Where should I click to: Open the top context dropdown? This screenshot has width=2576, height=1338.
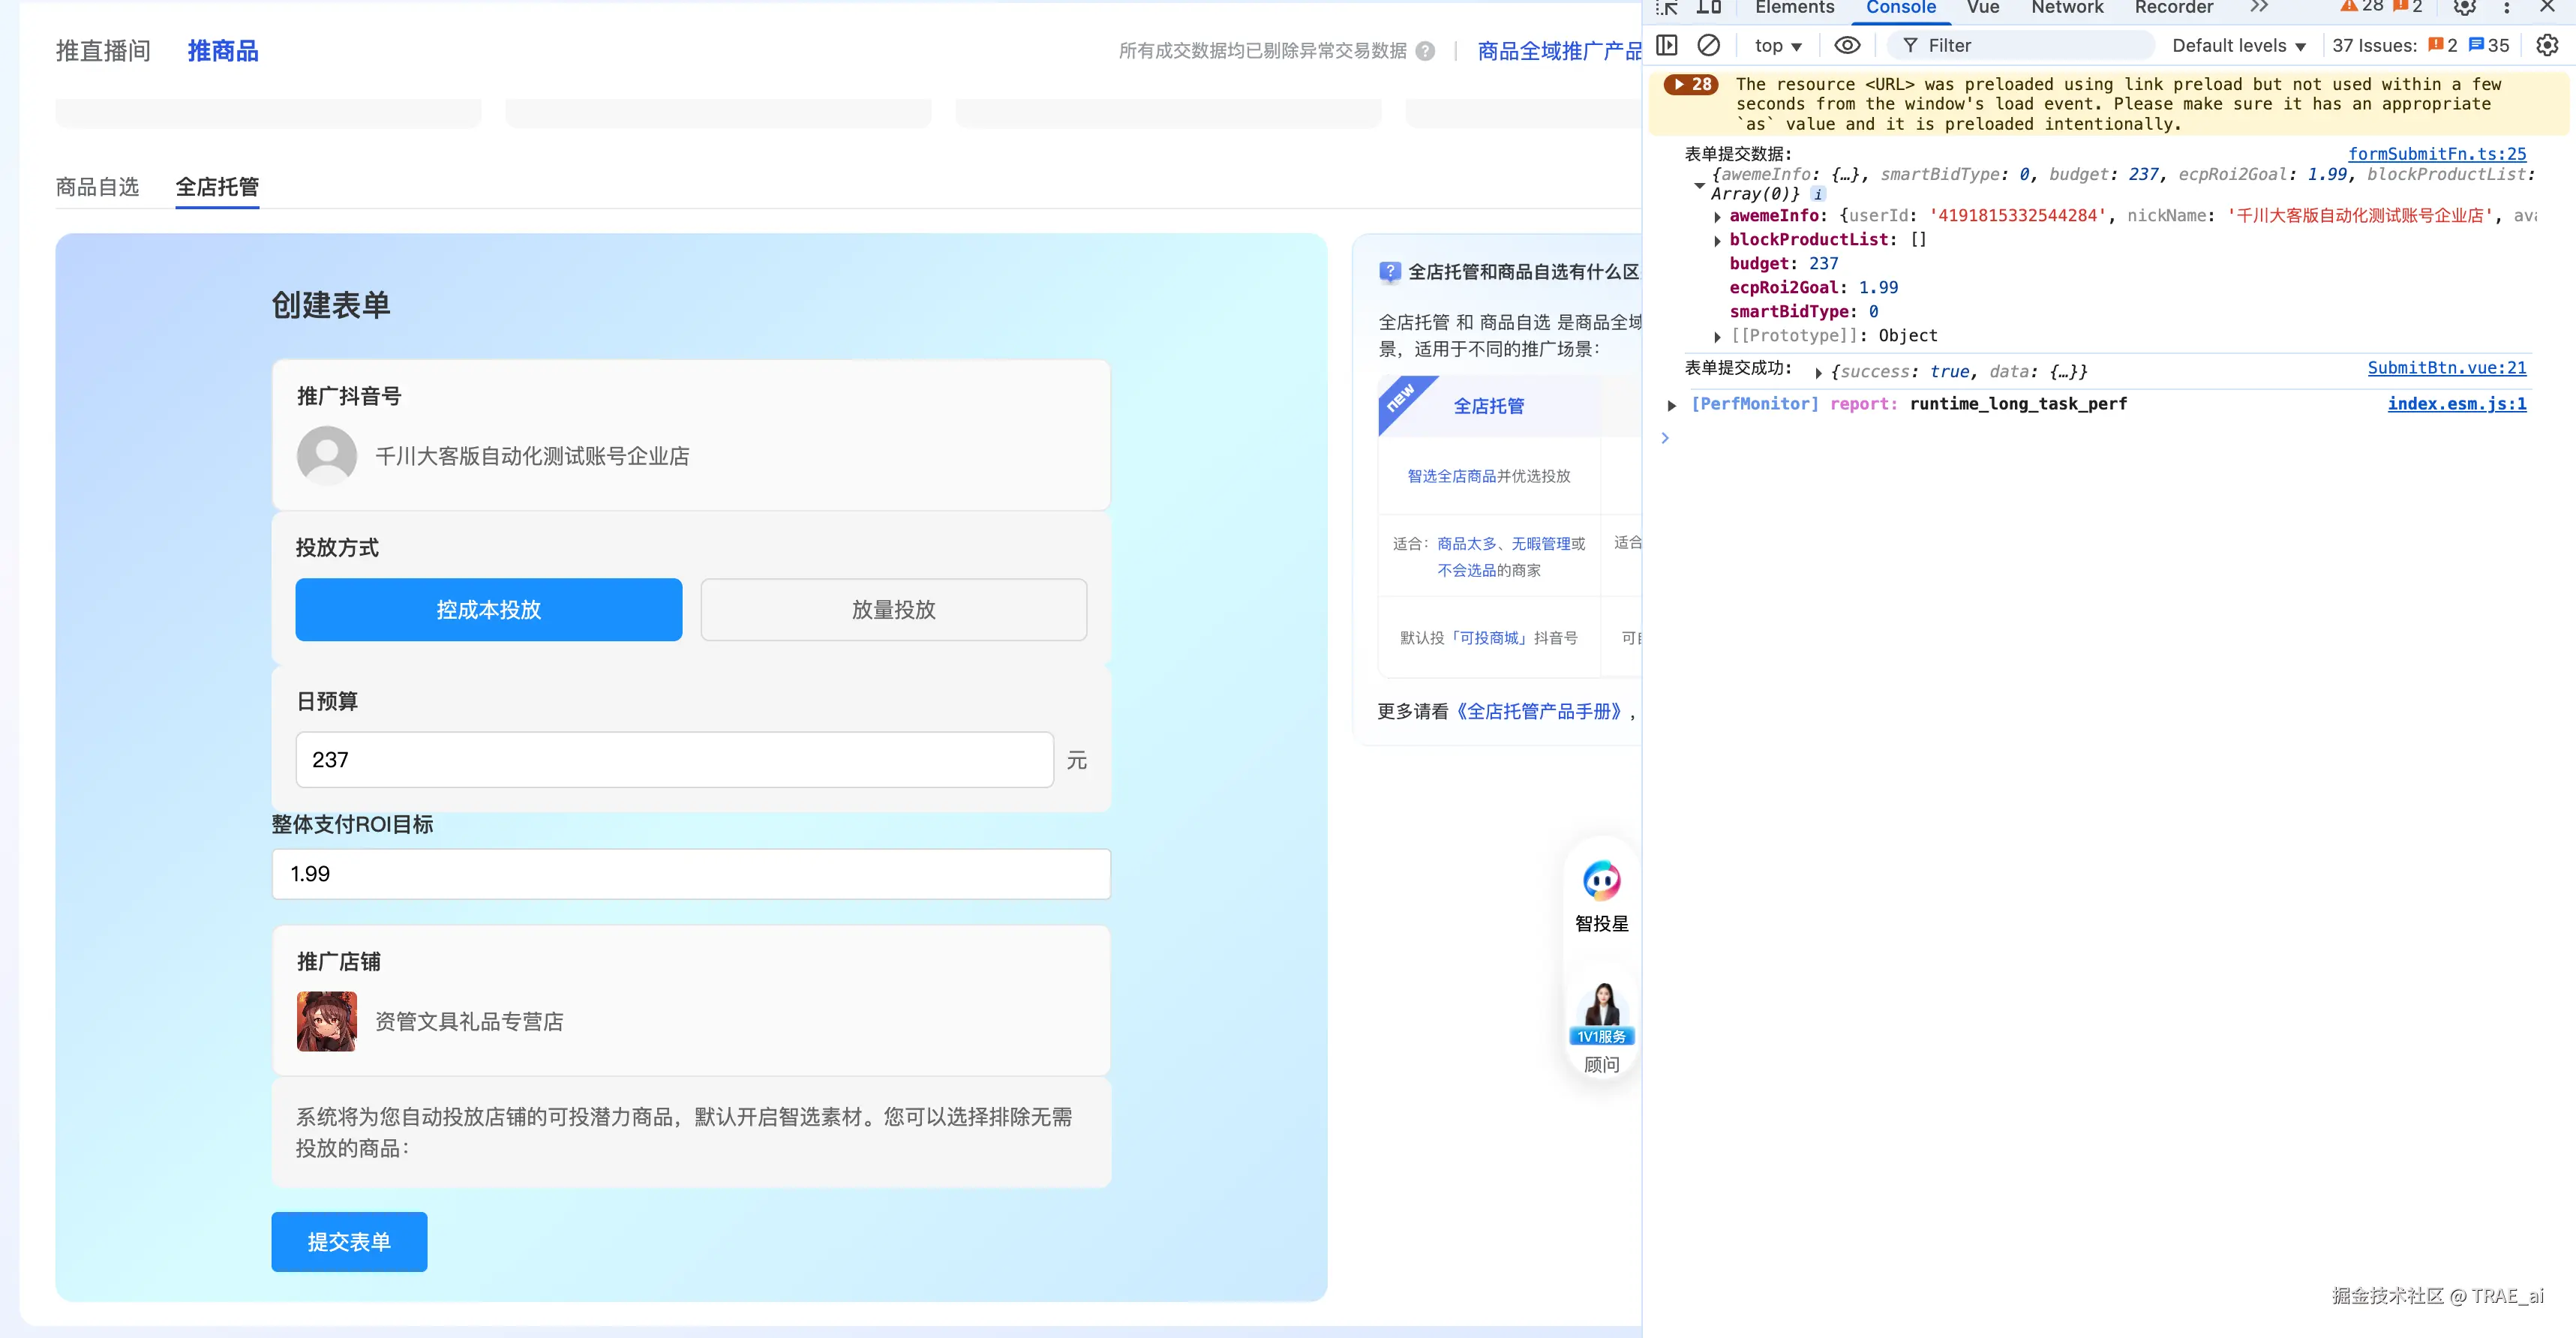click(1778, 46)
